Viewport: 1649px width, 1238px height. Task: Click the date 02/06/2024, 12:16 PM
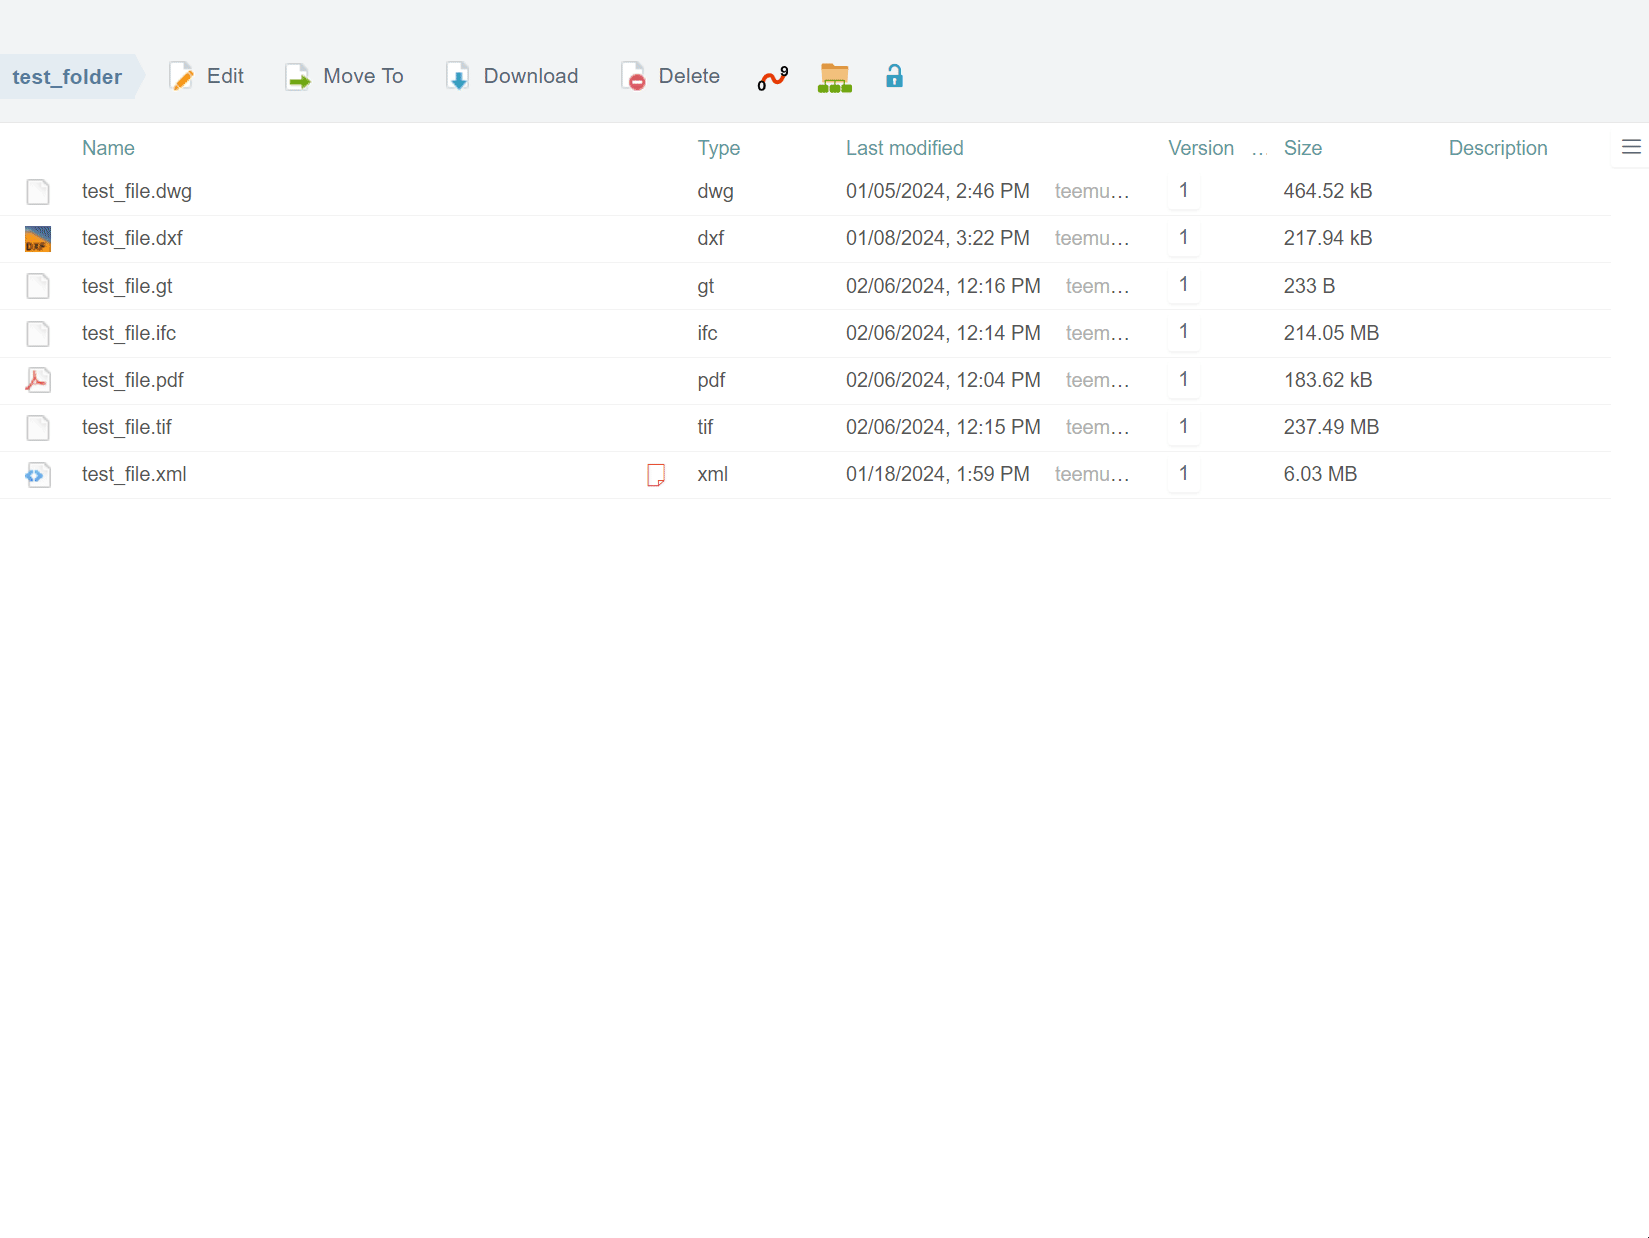943,286
